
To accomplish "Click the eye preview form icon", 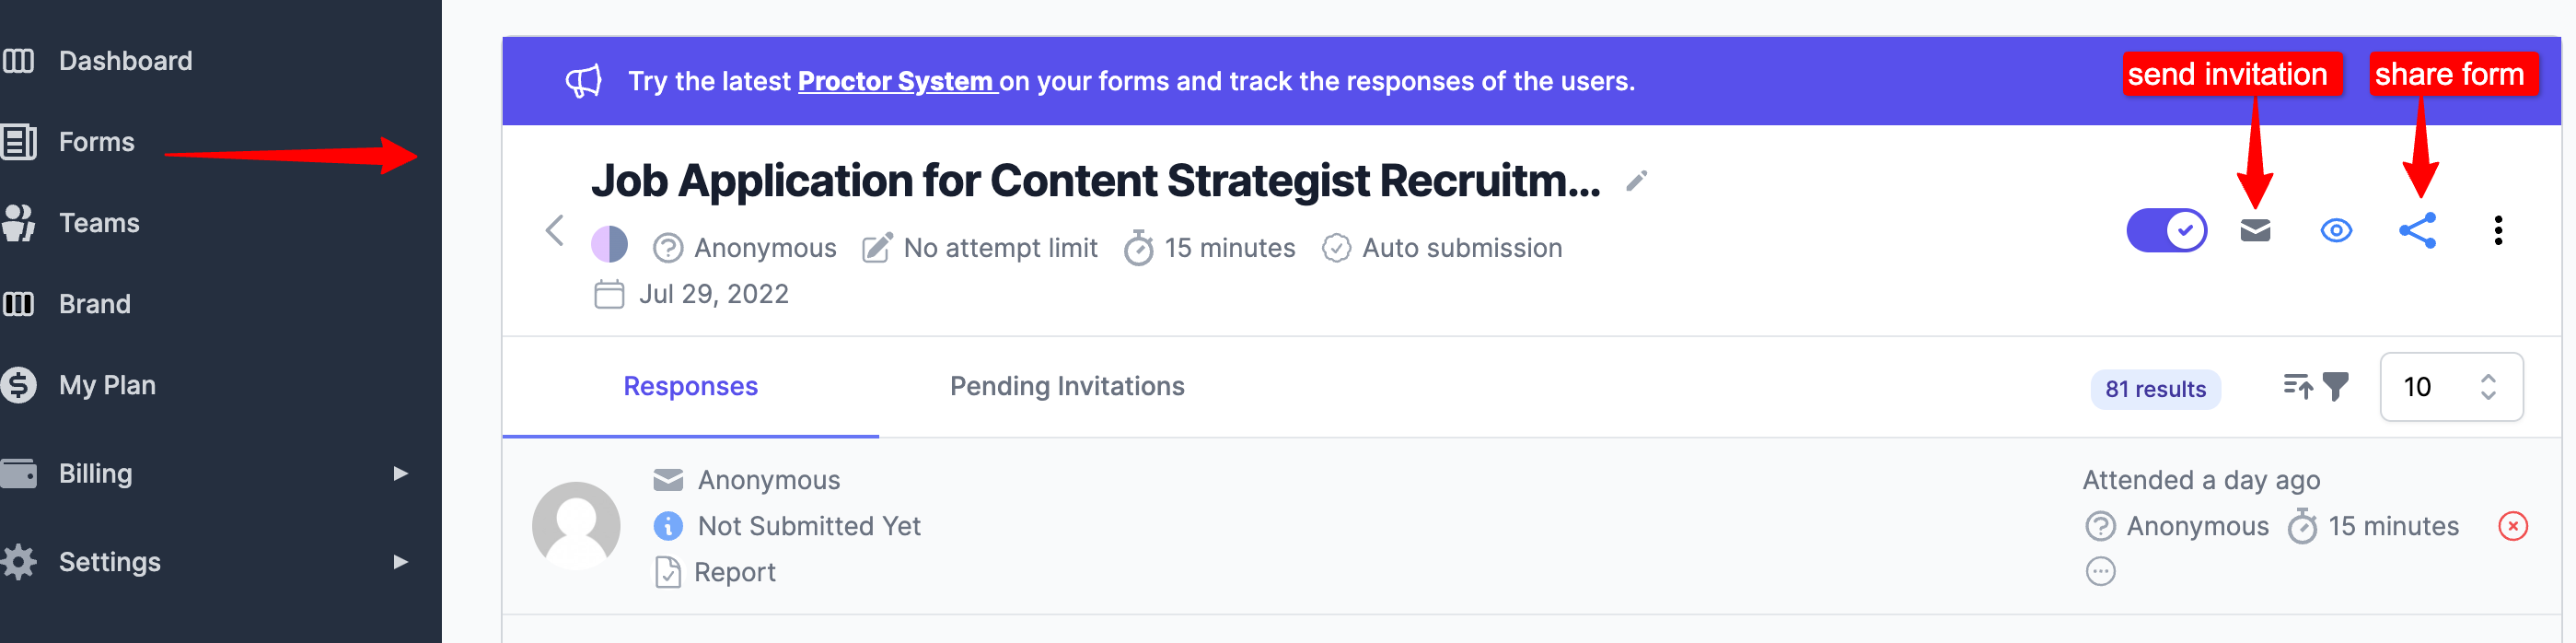I will (x=2336, y=231).
